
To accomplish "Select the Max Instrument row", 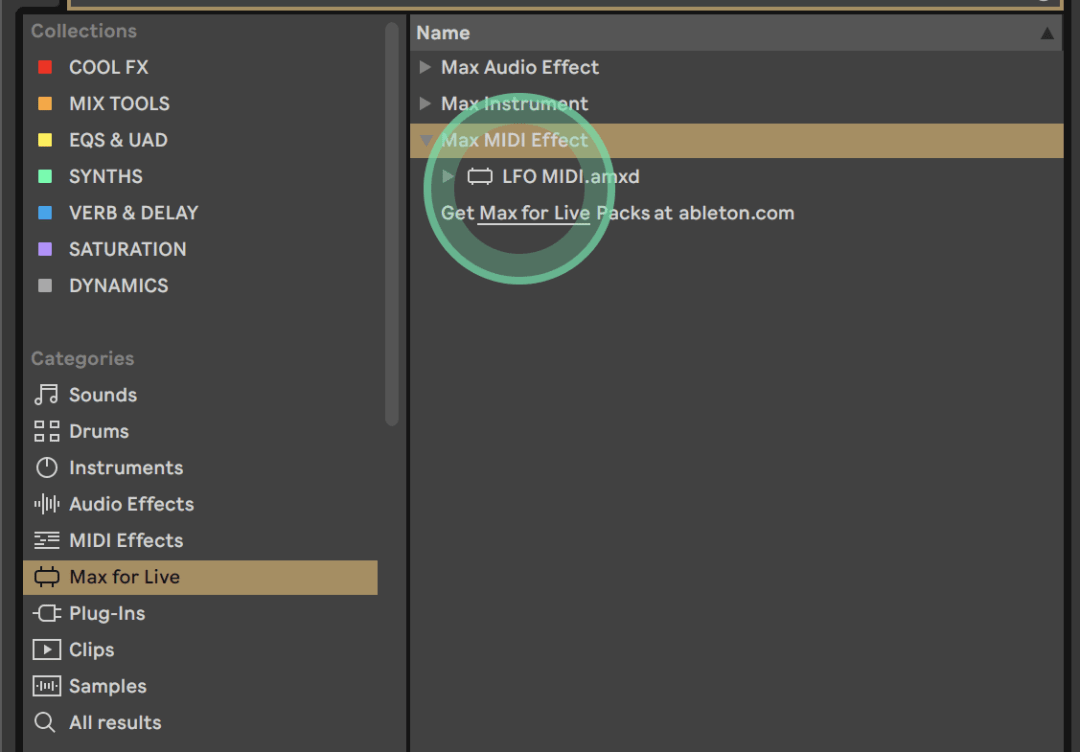I will (x=736, y=103).
